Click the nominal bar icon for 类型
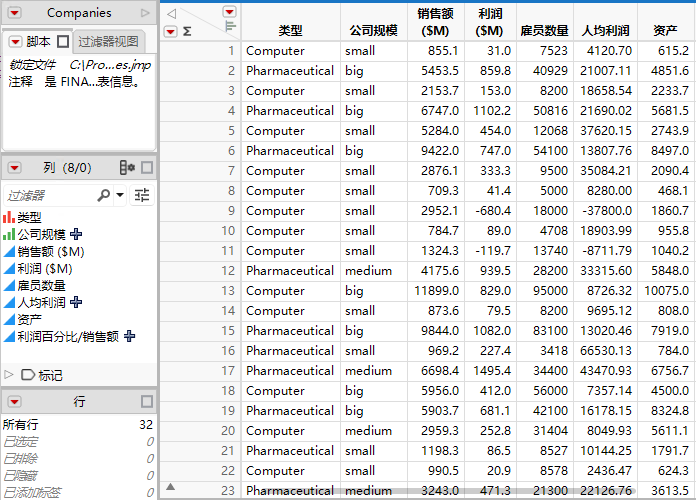Screen dimensions: 696x500 [x=9, y=217]
